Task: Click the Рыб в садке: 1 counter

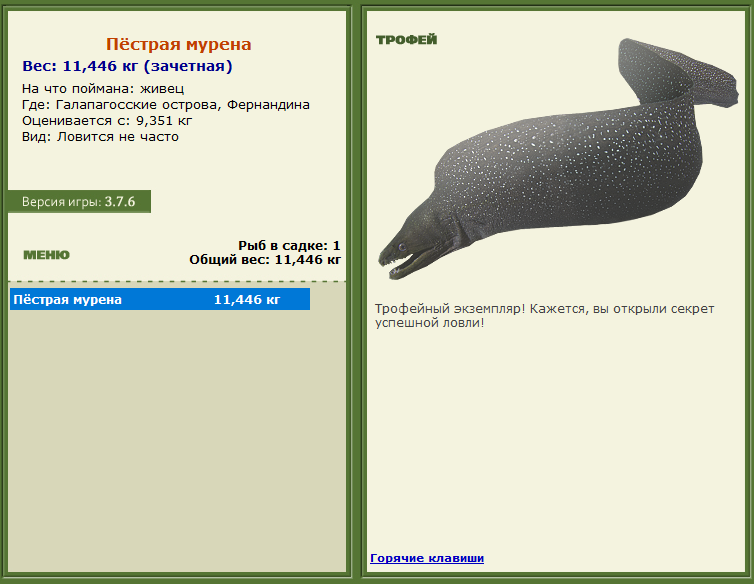Action: (x=289, y=245)
